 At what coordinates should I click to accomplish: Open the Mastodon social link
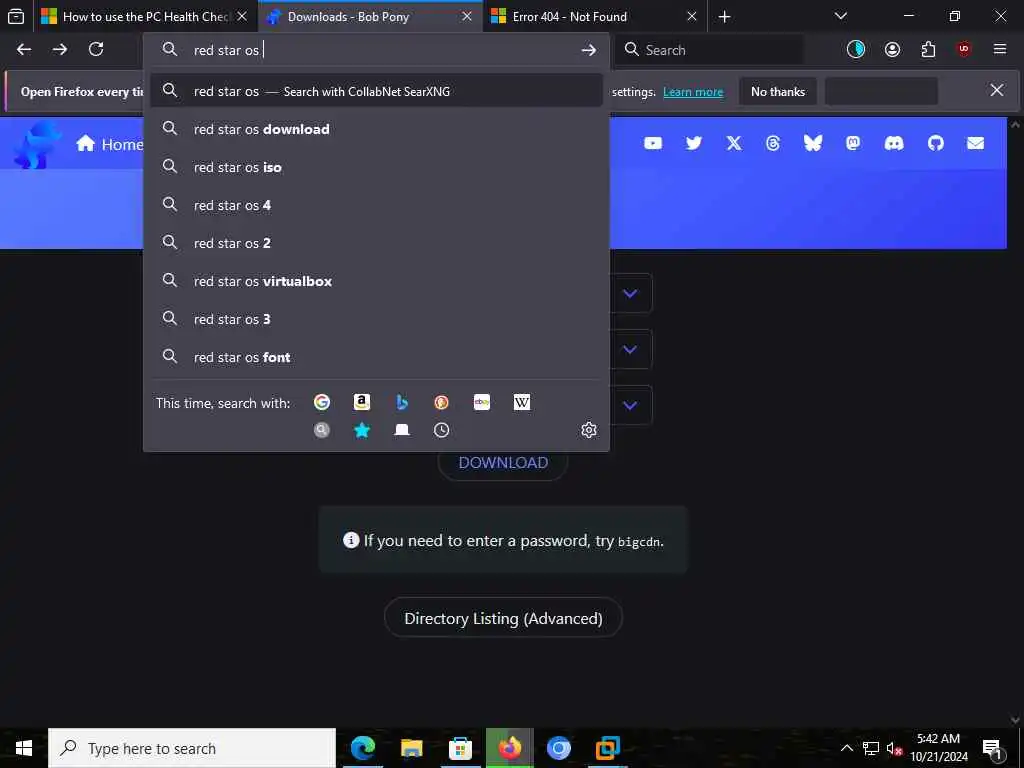tap(853, 143)
